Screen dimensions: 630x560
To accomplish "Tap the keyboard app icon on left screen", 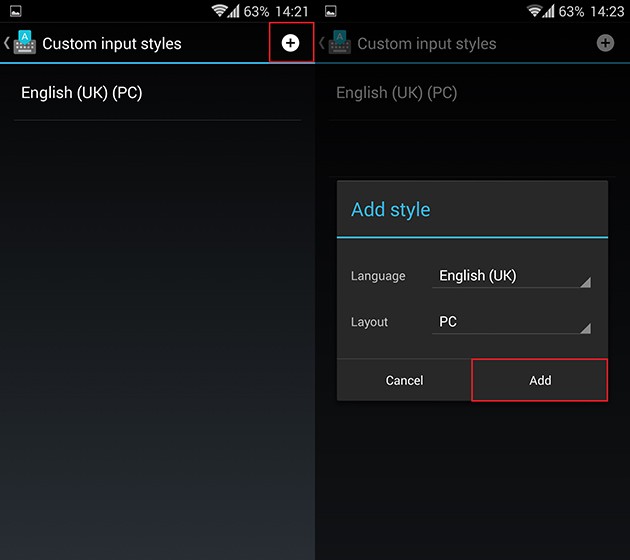I will pyautogui.click(x=25, y=42).
